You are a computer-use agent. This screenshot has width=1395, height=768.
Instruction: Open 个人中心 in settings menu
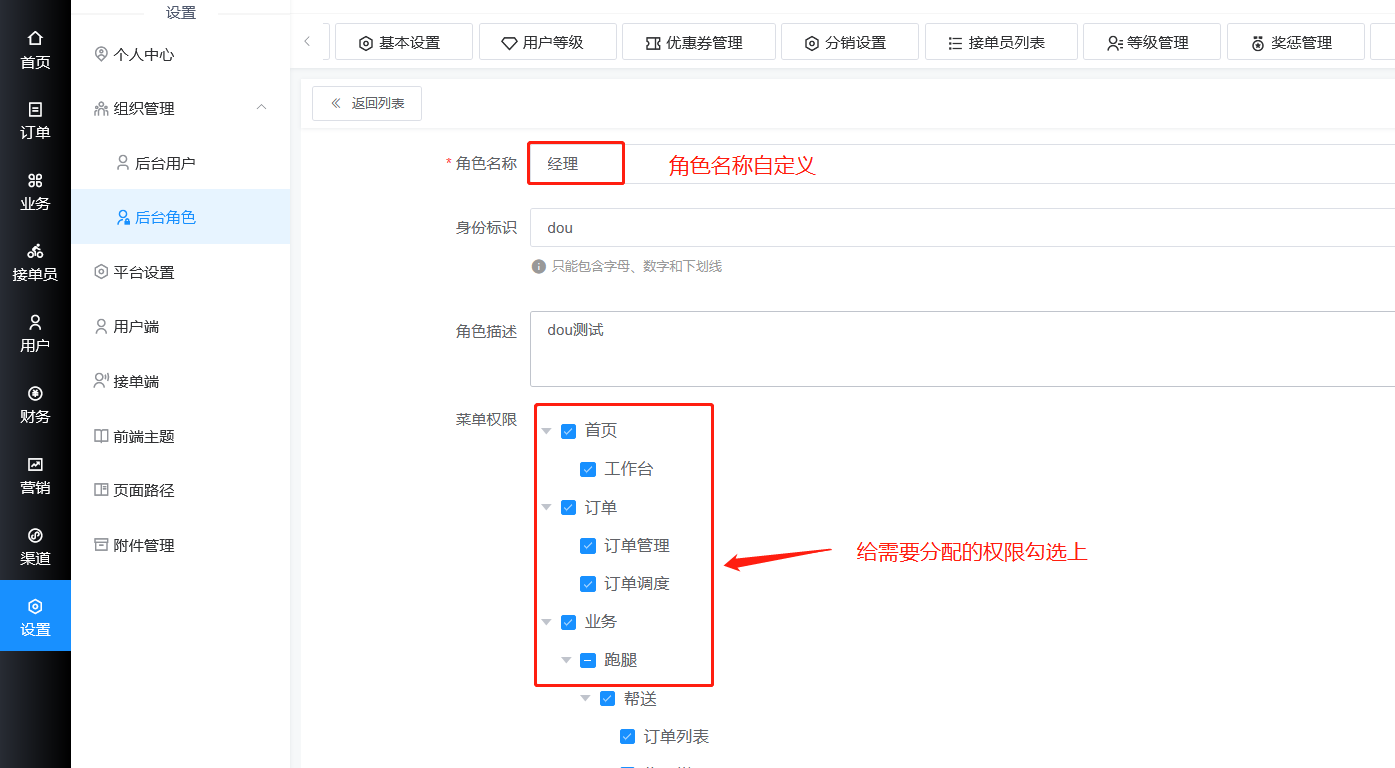(x=181, y=54)
